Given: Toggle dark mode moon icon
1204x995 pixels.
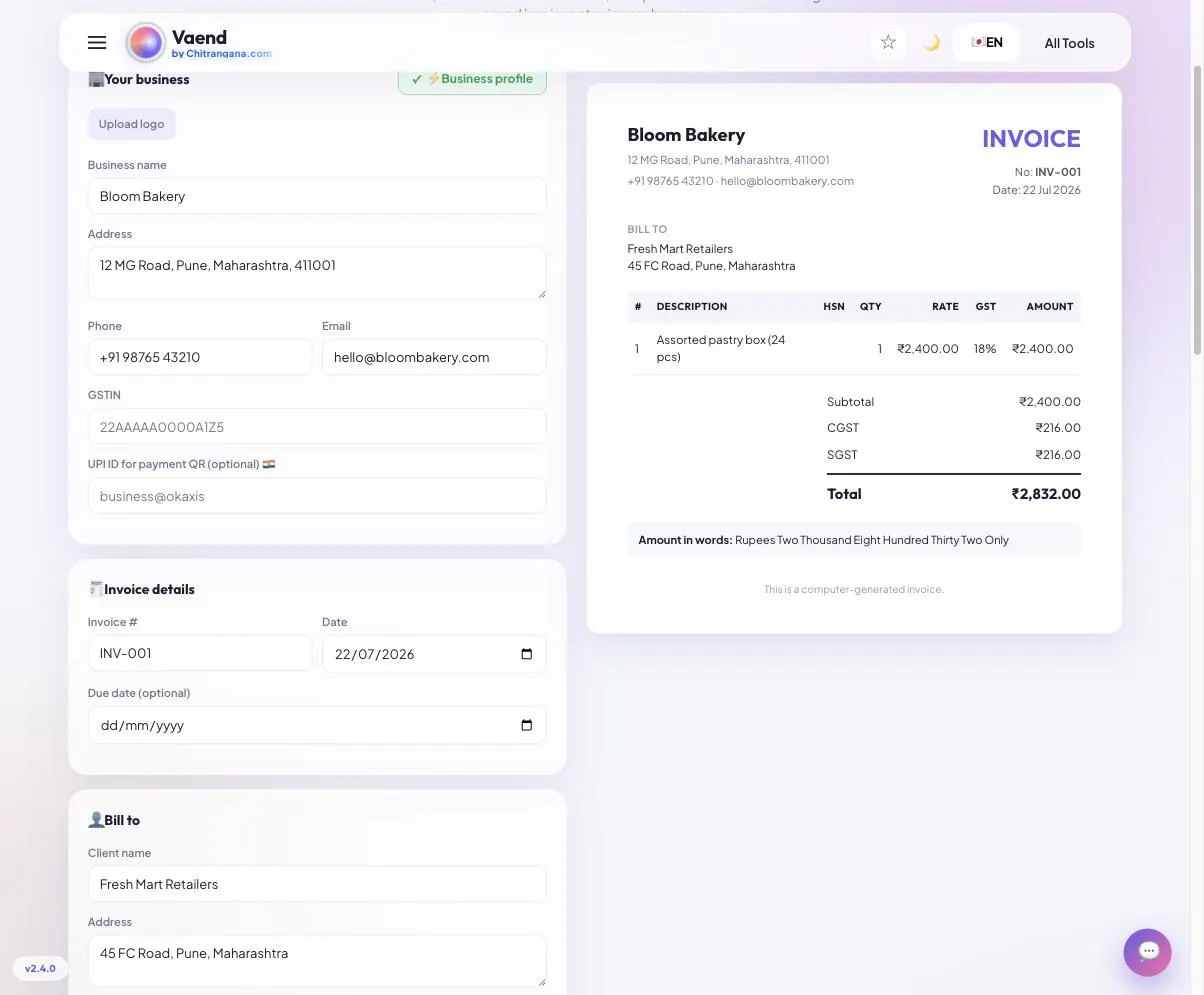Looking at the screenshot, I should click(931, 43).
